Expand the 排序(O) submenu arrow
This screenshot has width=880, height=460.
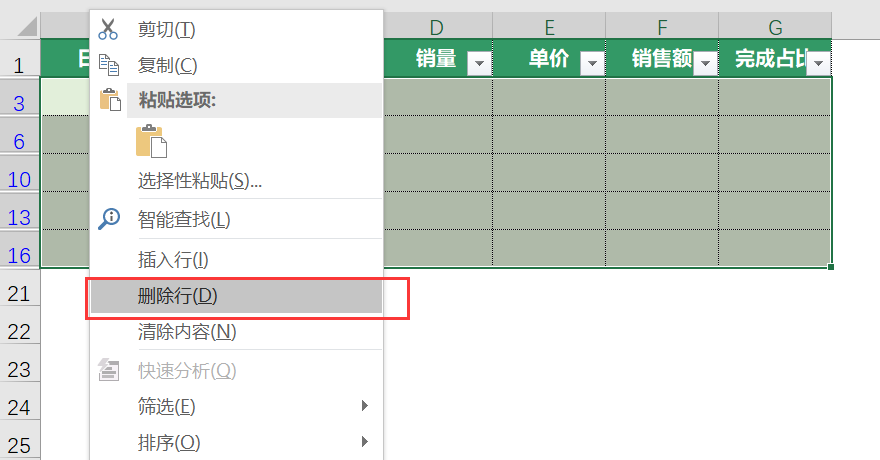[x=365, y=441]
